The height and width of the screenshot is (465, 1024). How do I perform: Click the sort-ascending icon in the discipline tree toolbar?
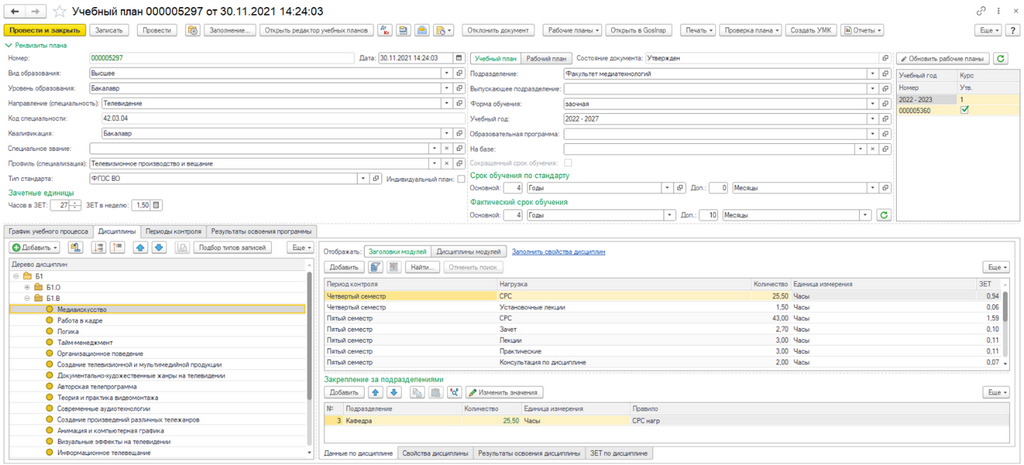(x=100, y=248)
